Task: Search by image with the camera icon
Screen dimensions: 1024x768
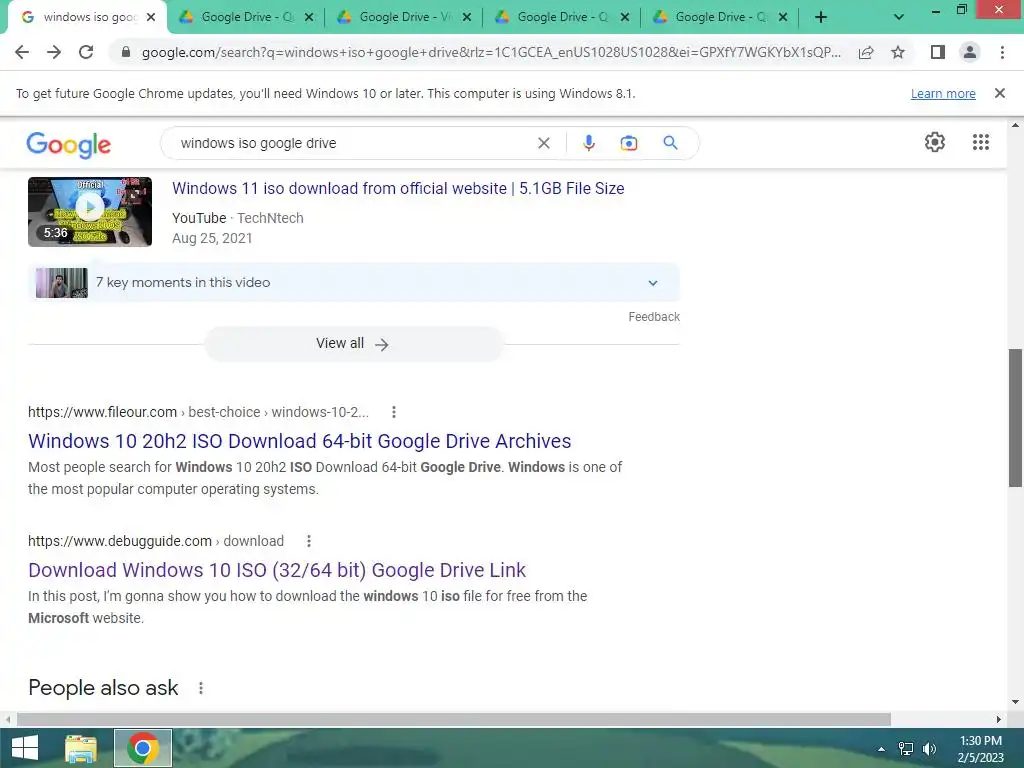Action: coord(628,143)
